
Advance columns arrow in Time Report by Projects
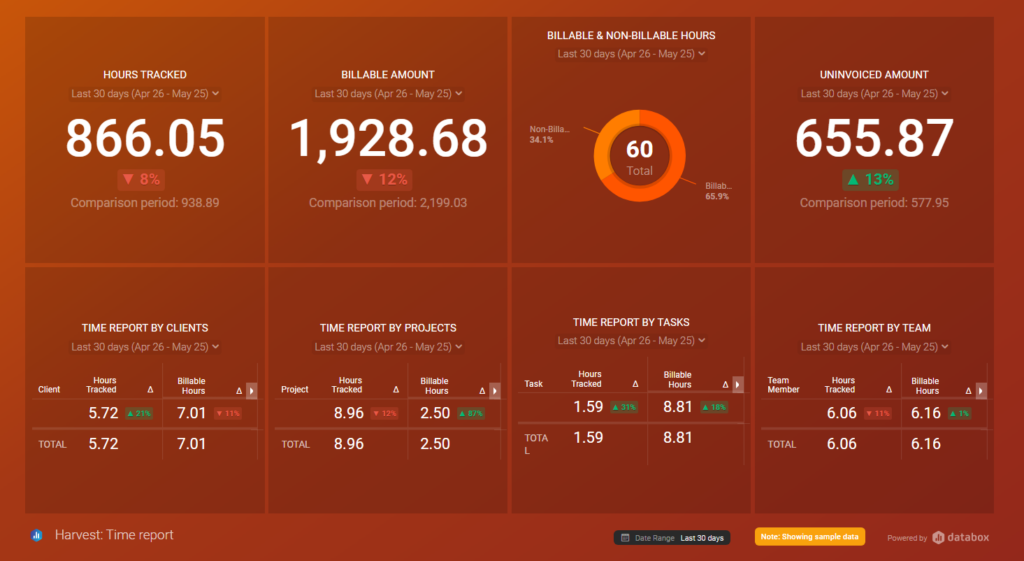(x=495, y=391)
